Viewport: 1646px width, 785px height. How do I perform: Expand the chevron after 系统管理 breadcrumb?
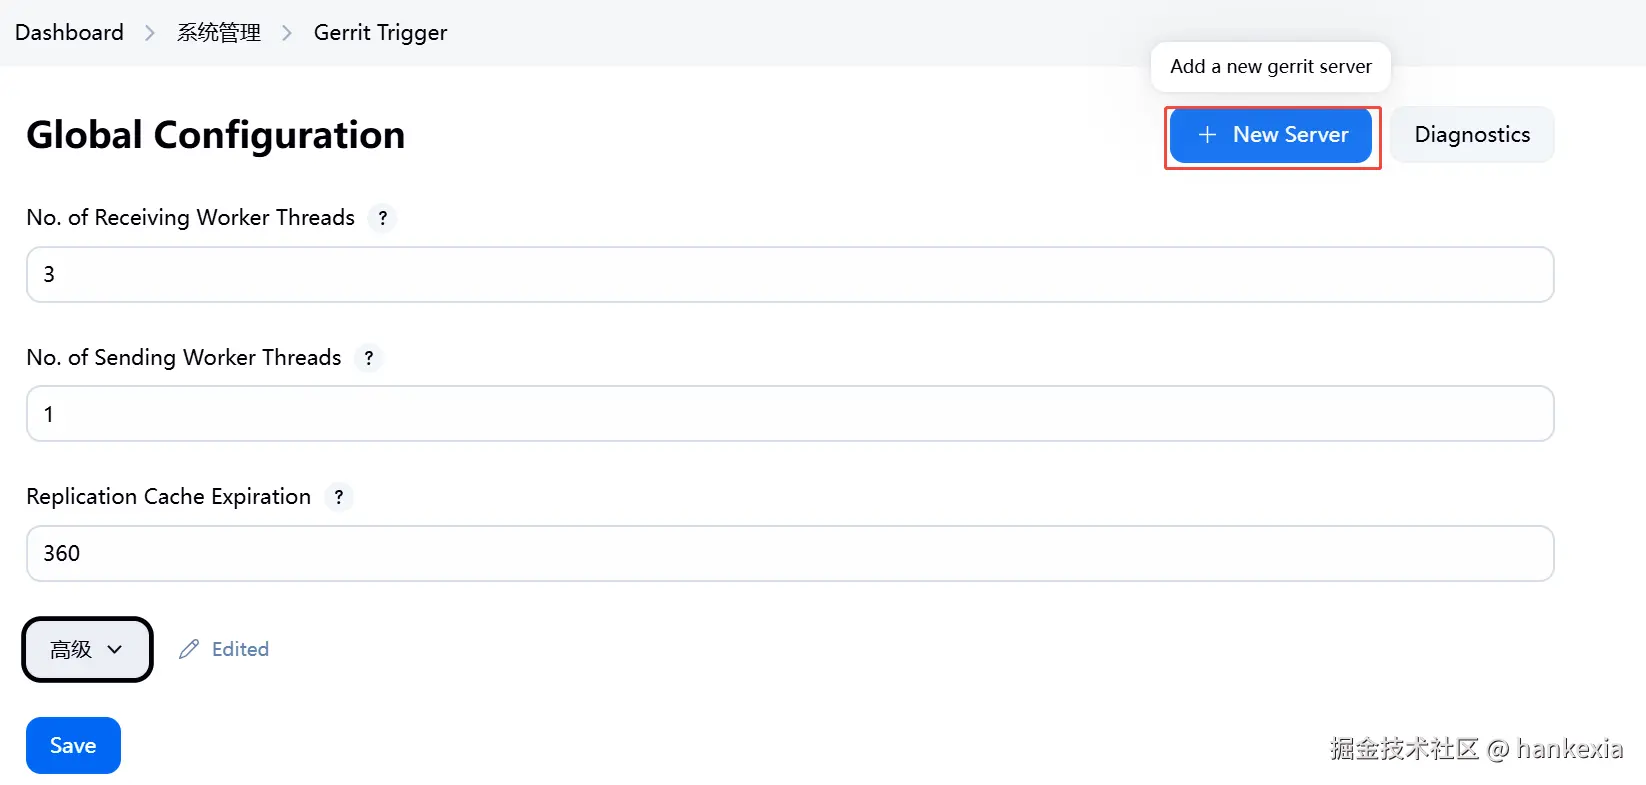click(287, 33)
